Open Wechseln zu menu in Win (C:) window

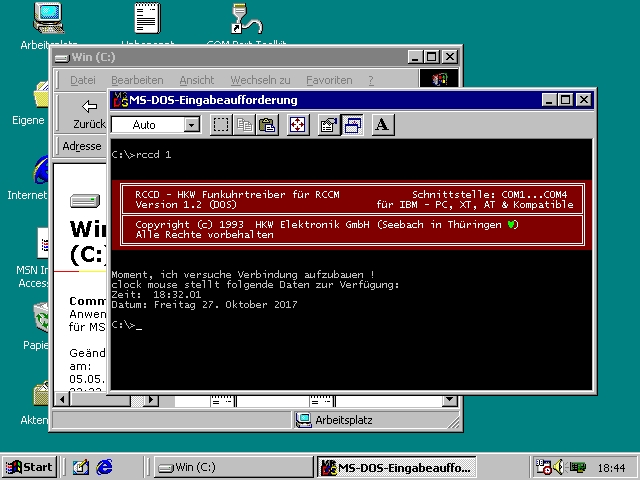tap(260, 80)
